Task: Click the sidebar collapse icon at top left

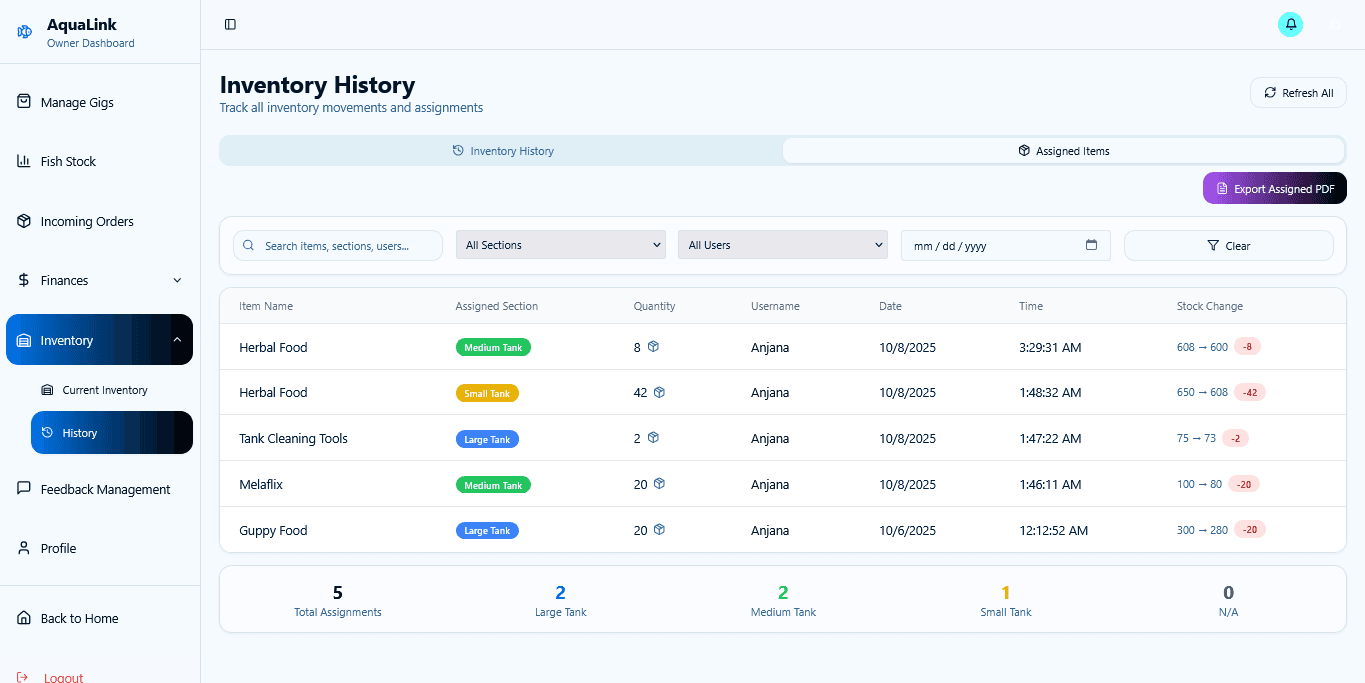Action: 230,23
